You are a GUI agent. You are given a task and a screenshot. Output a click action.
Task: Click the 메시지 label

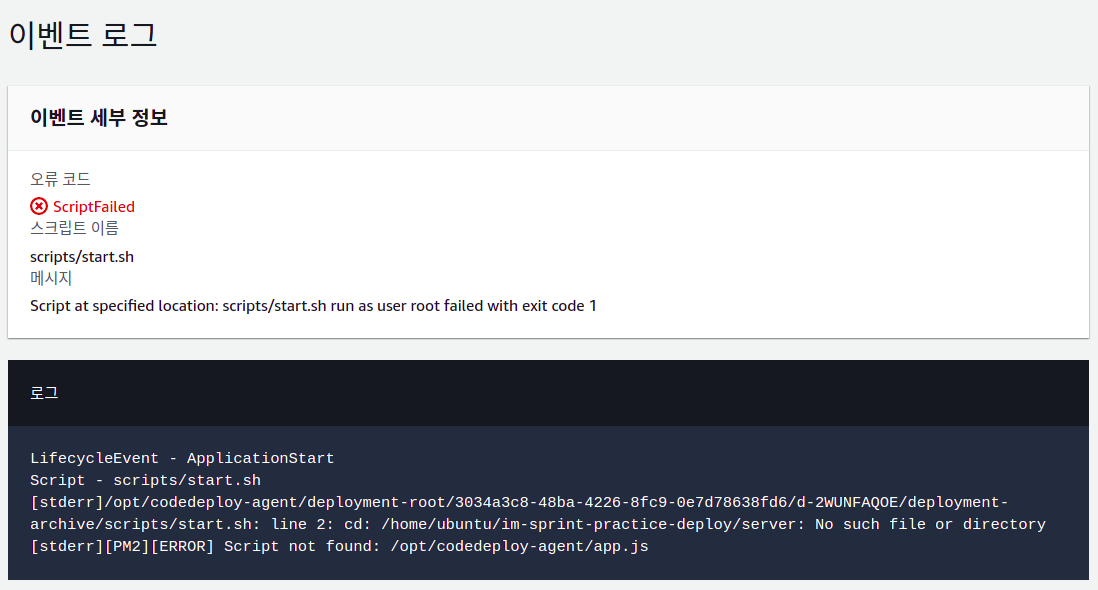[51, 278]
